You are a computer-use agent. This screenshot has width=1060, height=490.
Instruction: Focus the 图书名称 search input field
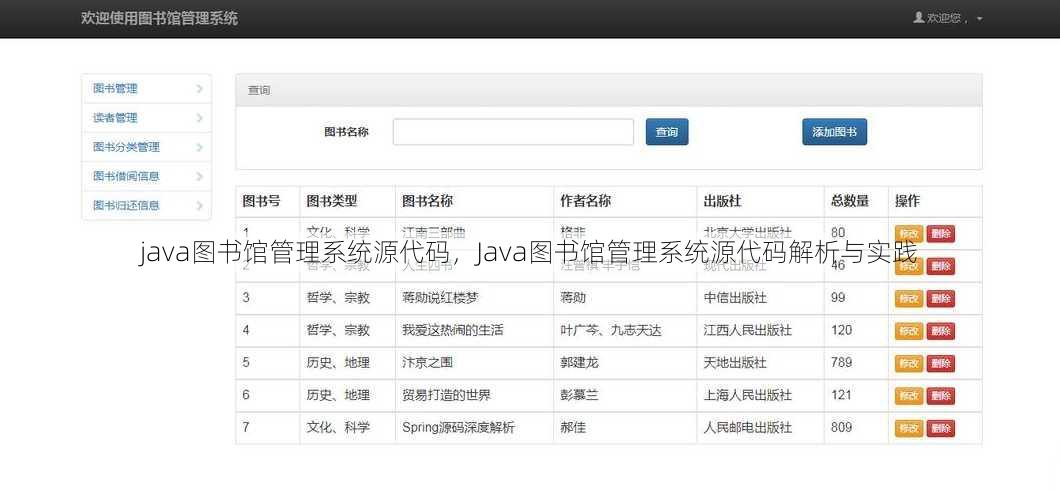(x=513, y=132)
